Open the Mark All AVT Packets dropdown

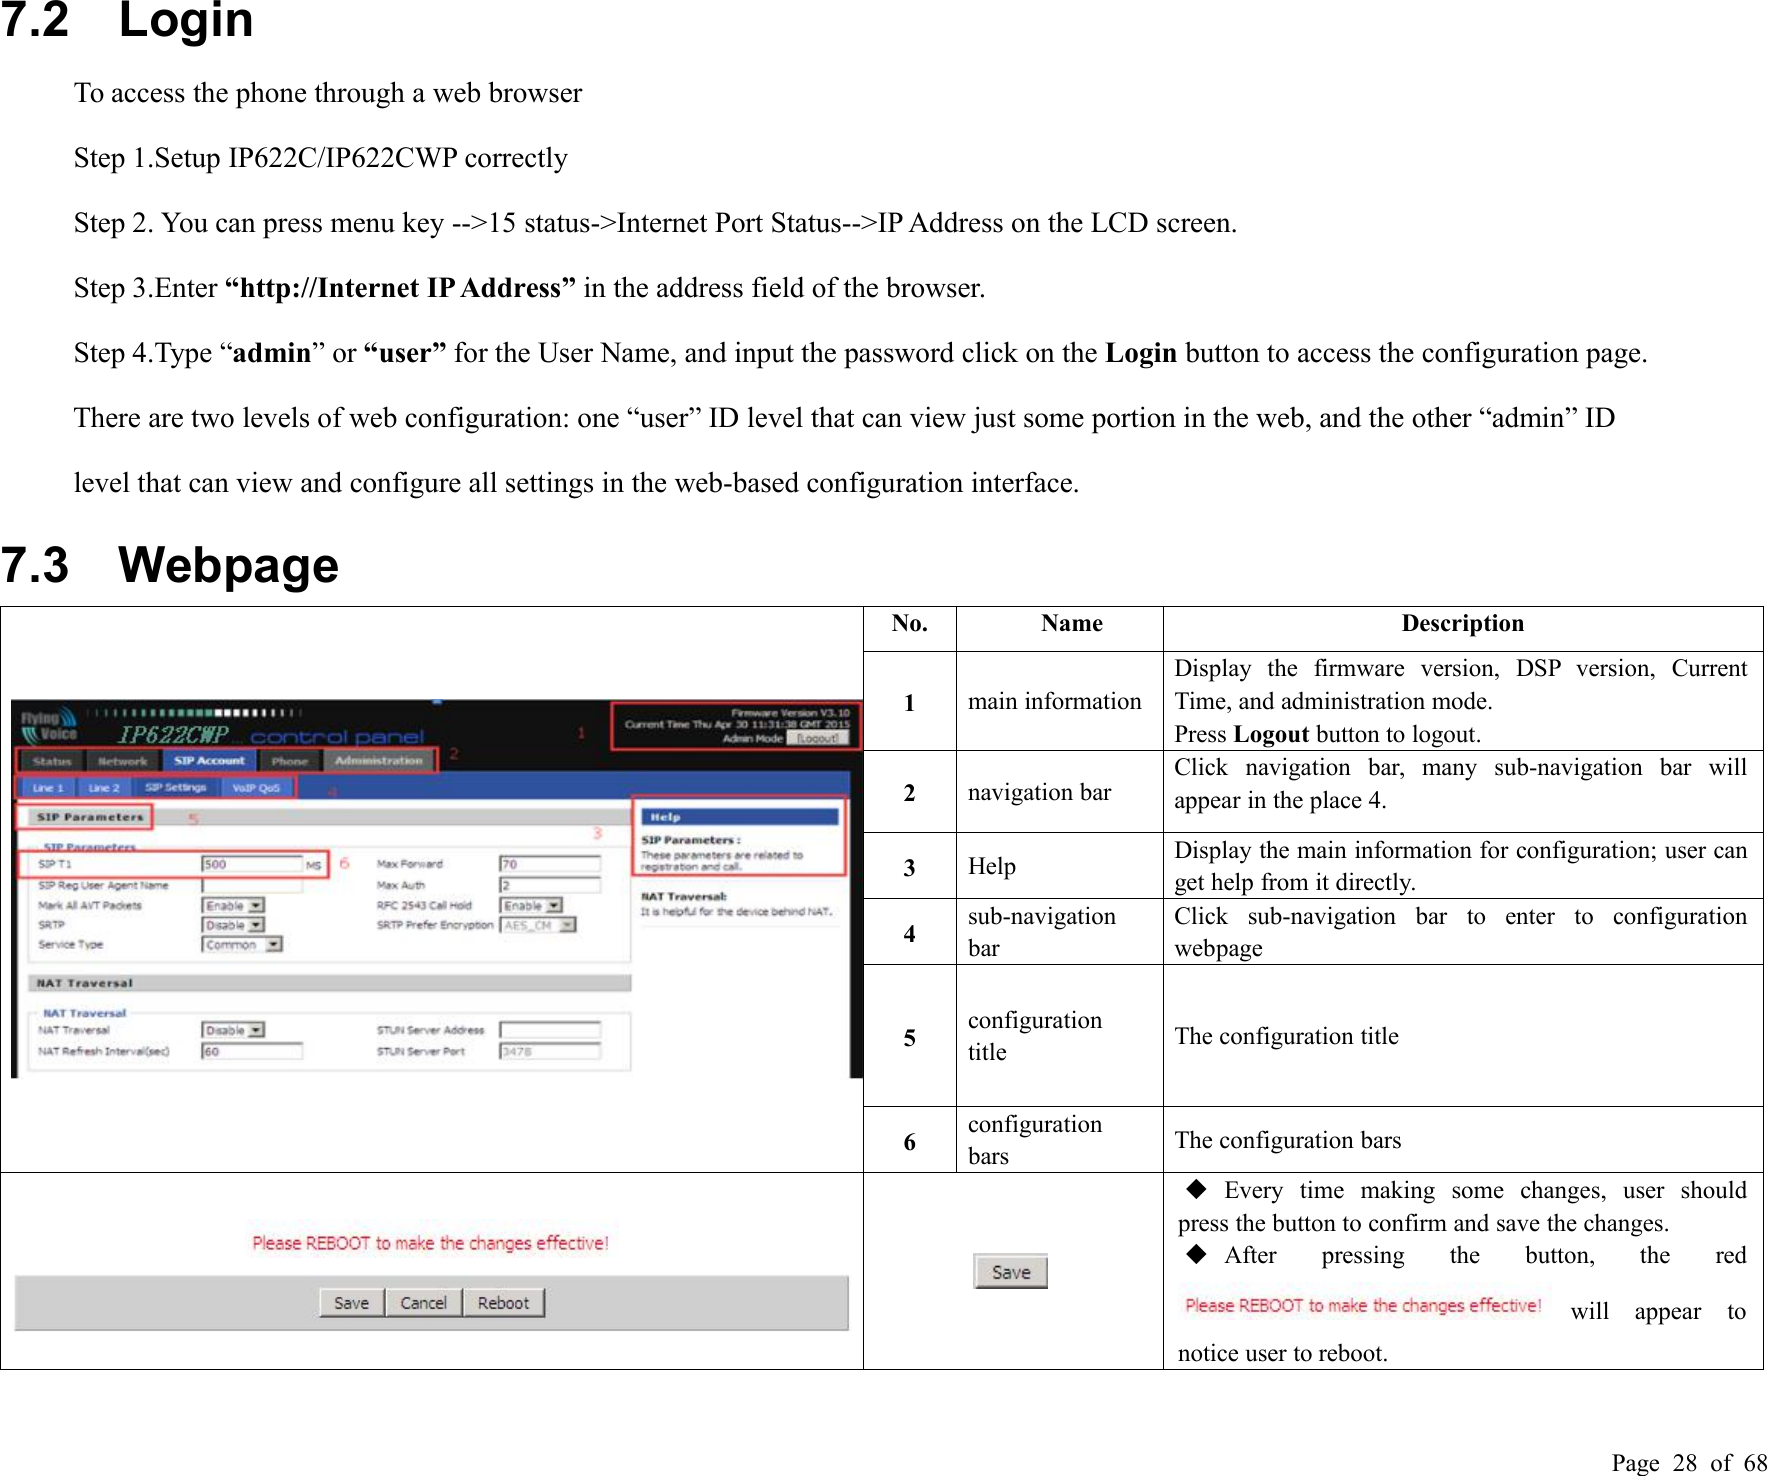point(234,905)
